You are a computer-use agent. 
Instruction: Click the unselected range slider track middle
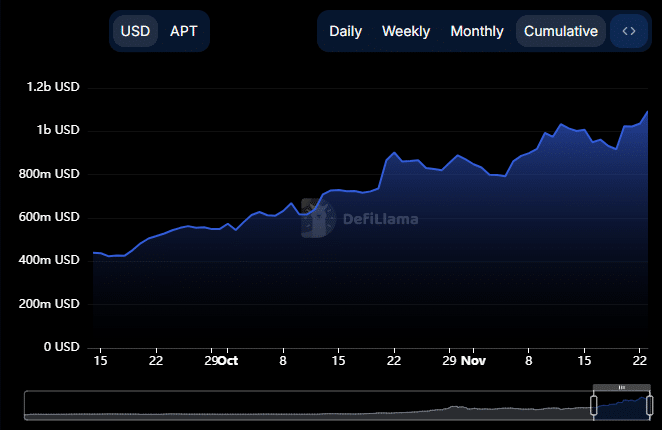300,404
